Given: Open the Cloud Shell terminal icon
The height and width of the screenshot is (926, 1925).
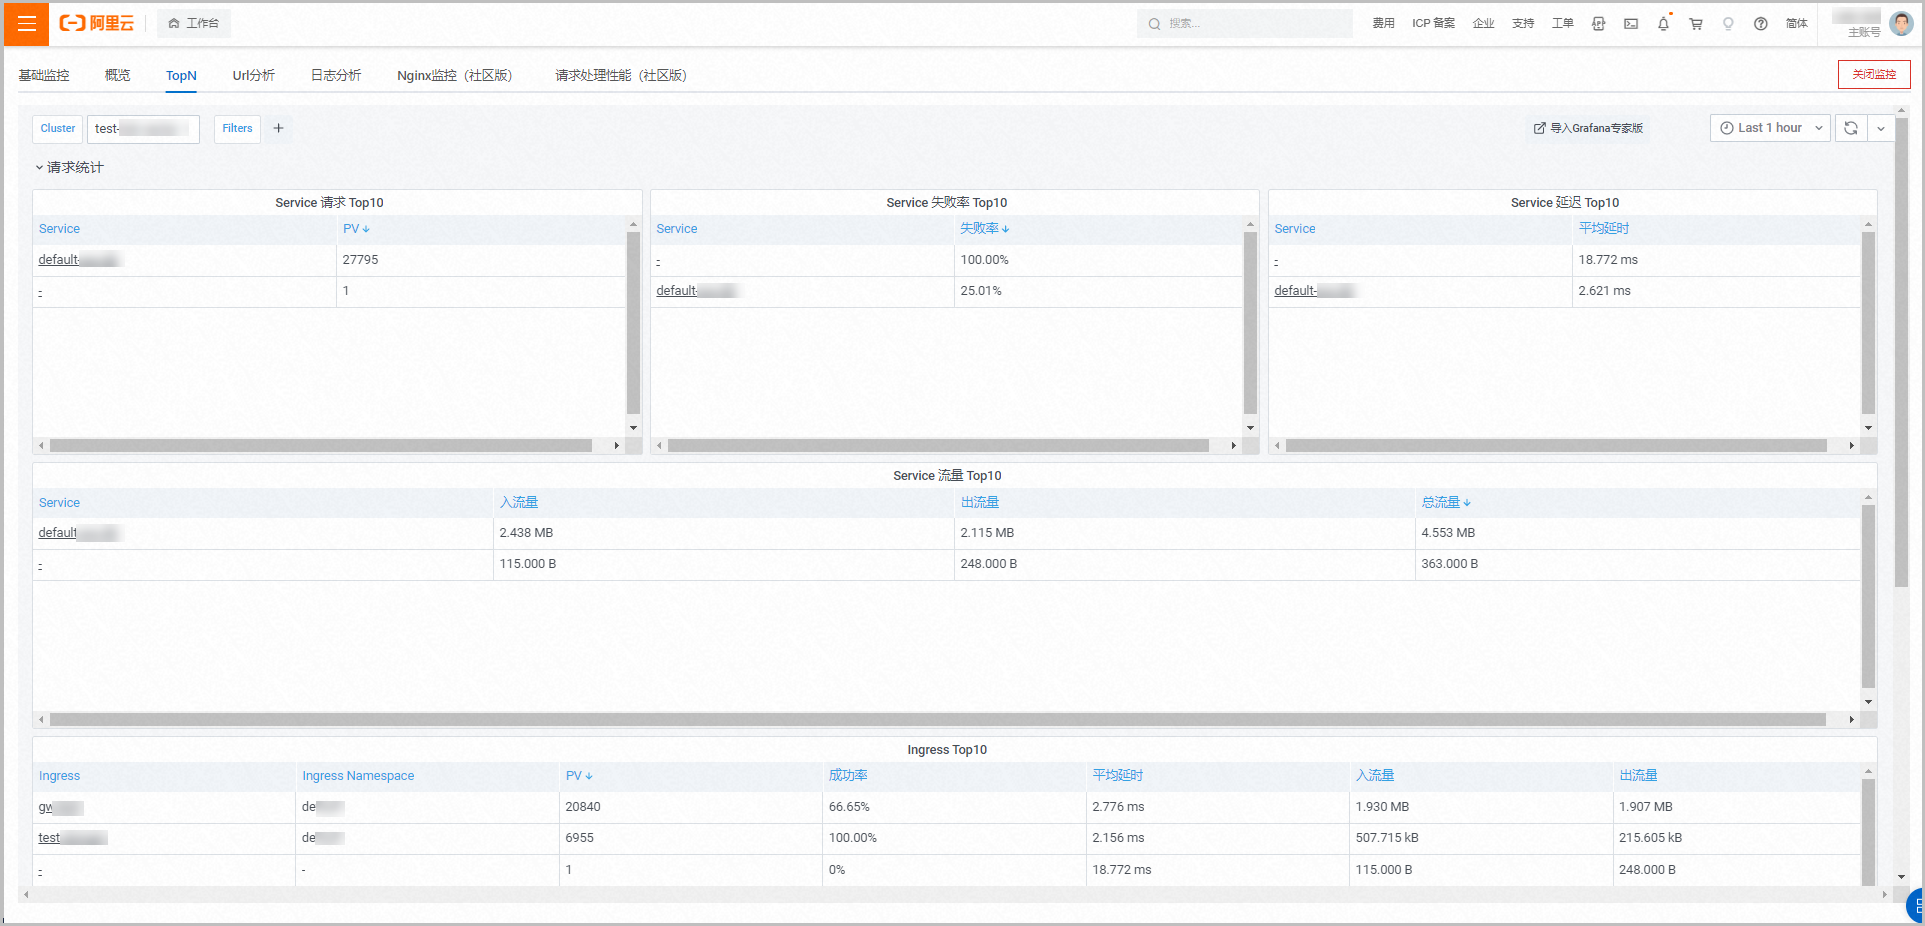Looking at the screenshot, I should 1631,23.
